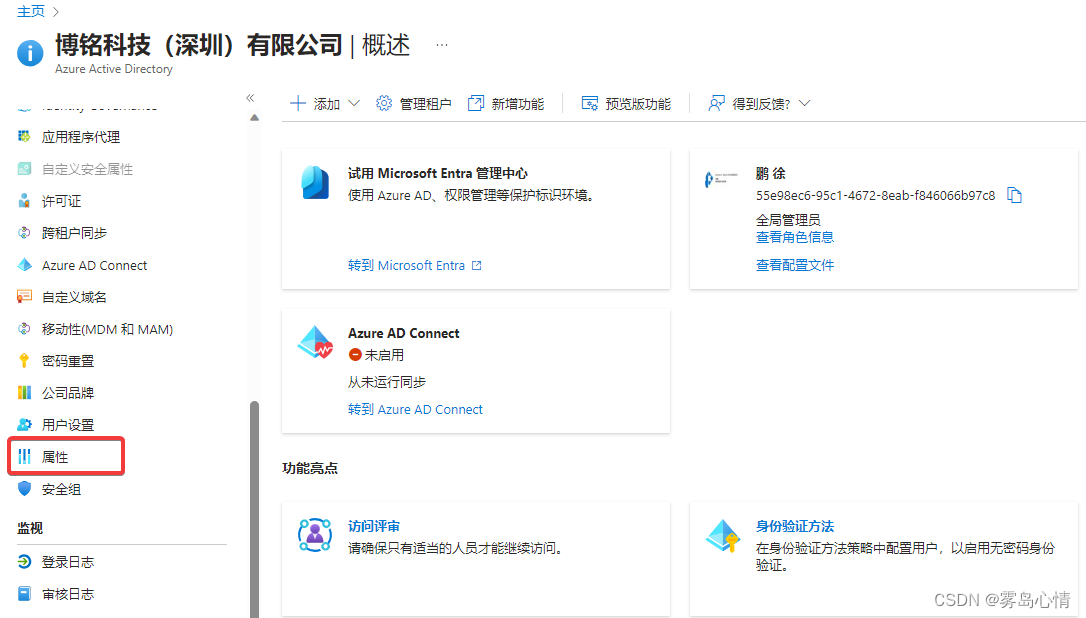The image size is (1086, 618).
Task: Click the plus icon beside 添加
Action: [x=298, y=103]
